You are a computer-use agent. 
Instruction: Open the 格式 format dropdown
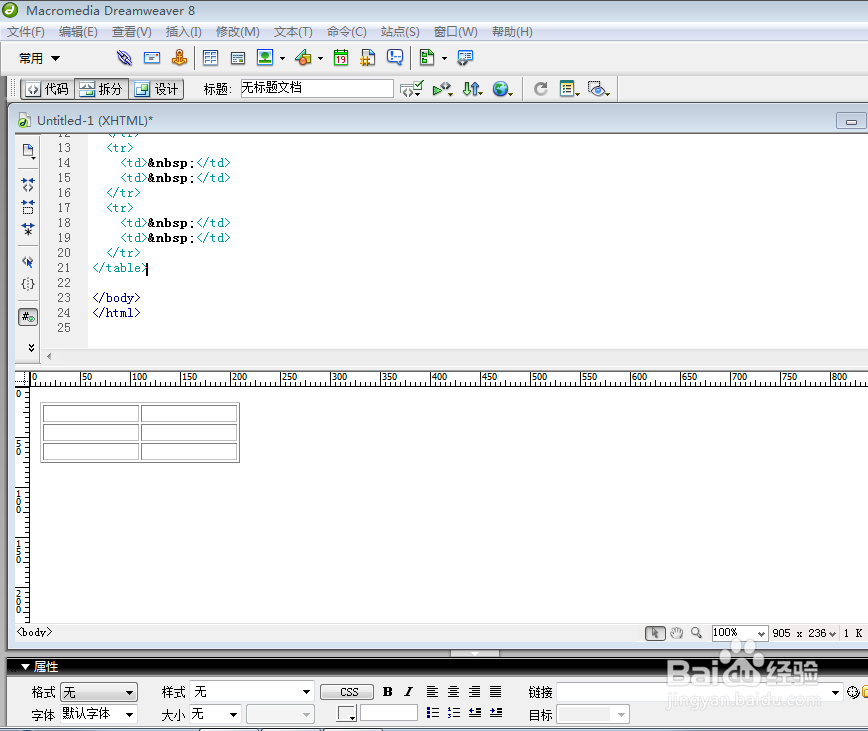click(99, 692)
